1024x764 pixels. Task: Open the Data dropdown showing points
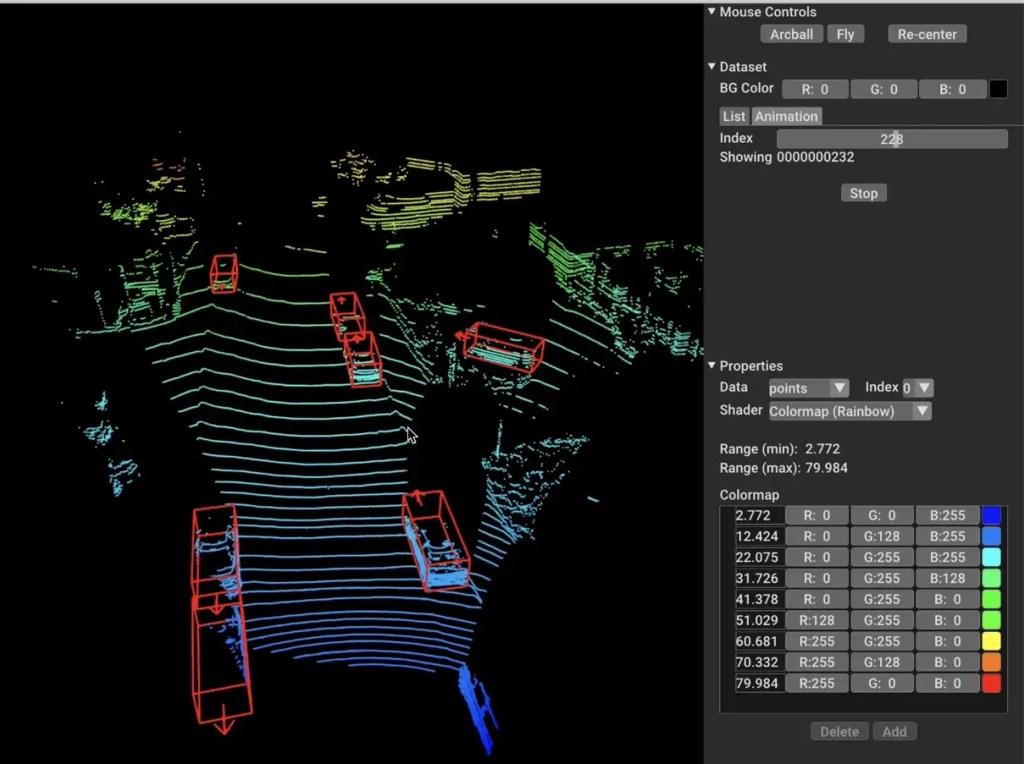pos(807,387)
